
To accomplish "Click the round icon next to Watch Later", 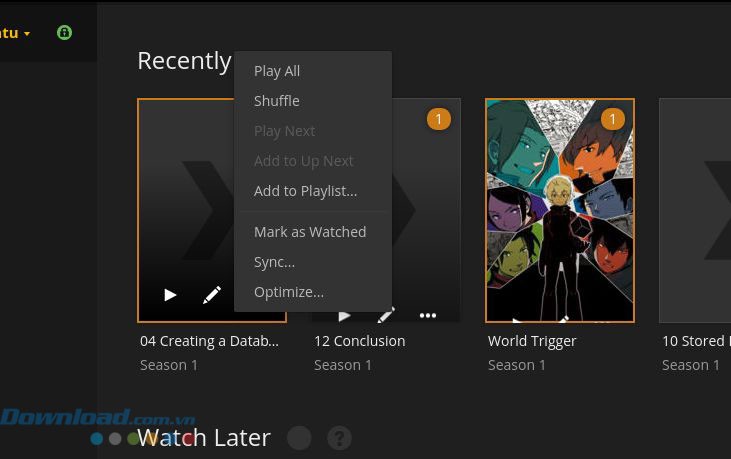I will tap(299, 438).
